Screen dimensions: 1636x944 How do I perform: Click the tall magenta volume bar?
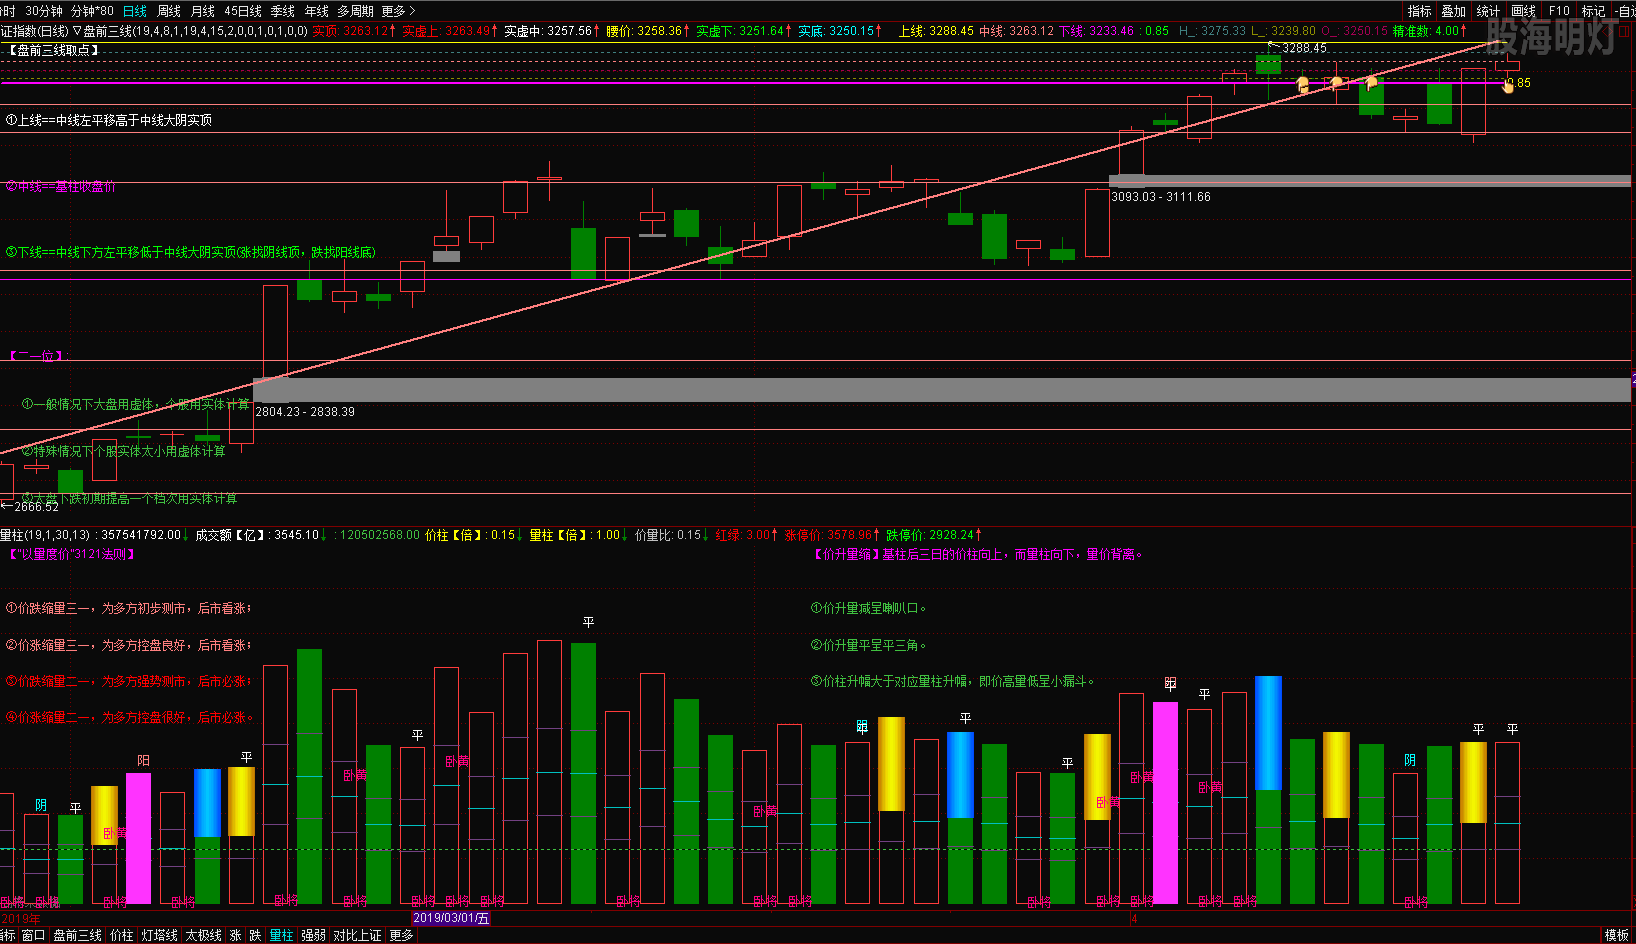pyautogui.click(x=1165, y=803)
